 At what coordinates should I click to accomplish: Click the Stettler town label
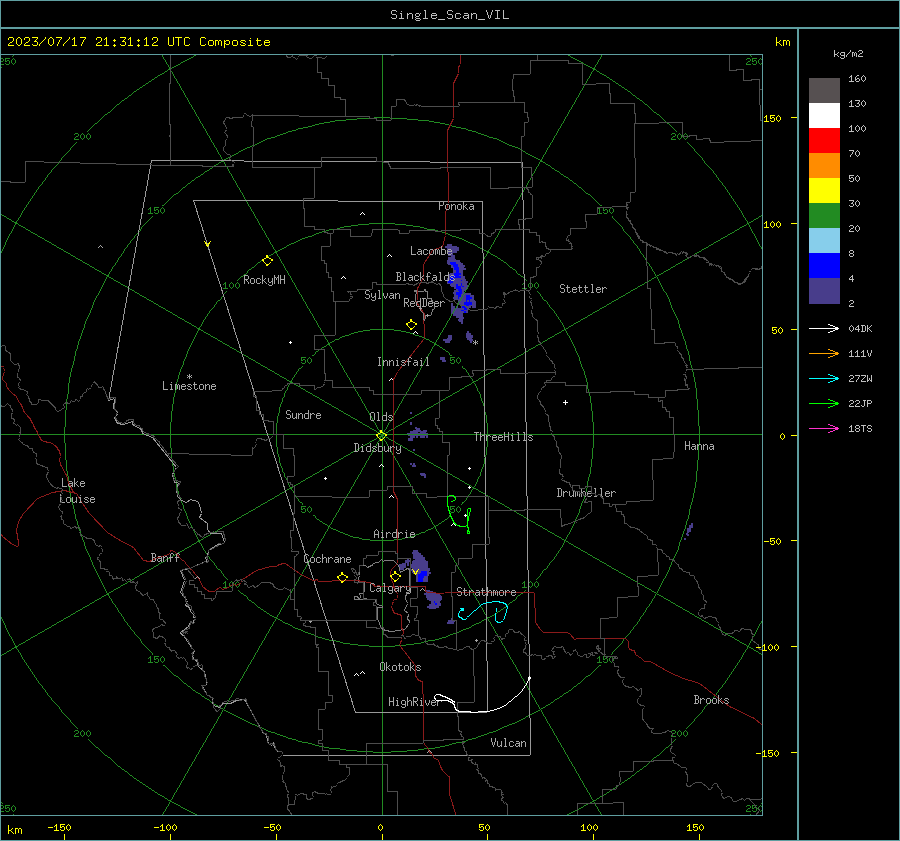coord(583,289)
